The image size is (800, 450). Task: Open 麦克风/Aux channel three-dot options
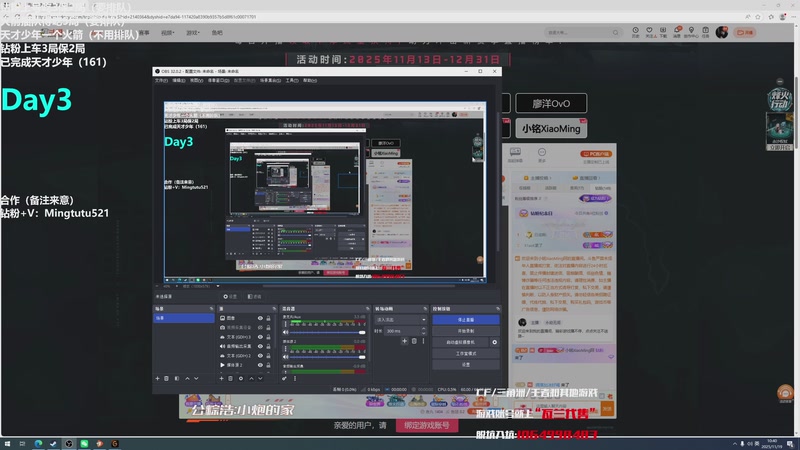pos(286,324)
